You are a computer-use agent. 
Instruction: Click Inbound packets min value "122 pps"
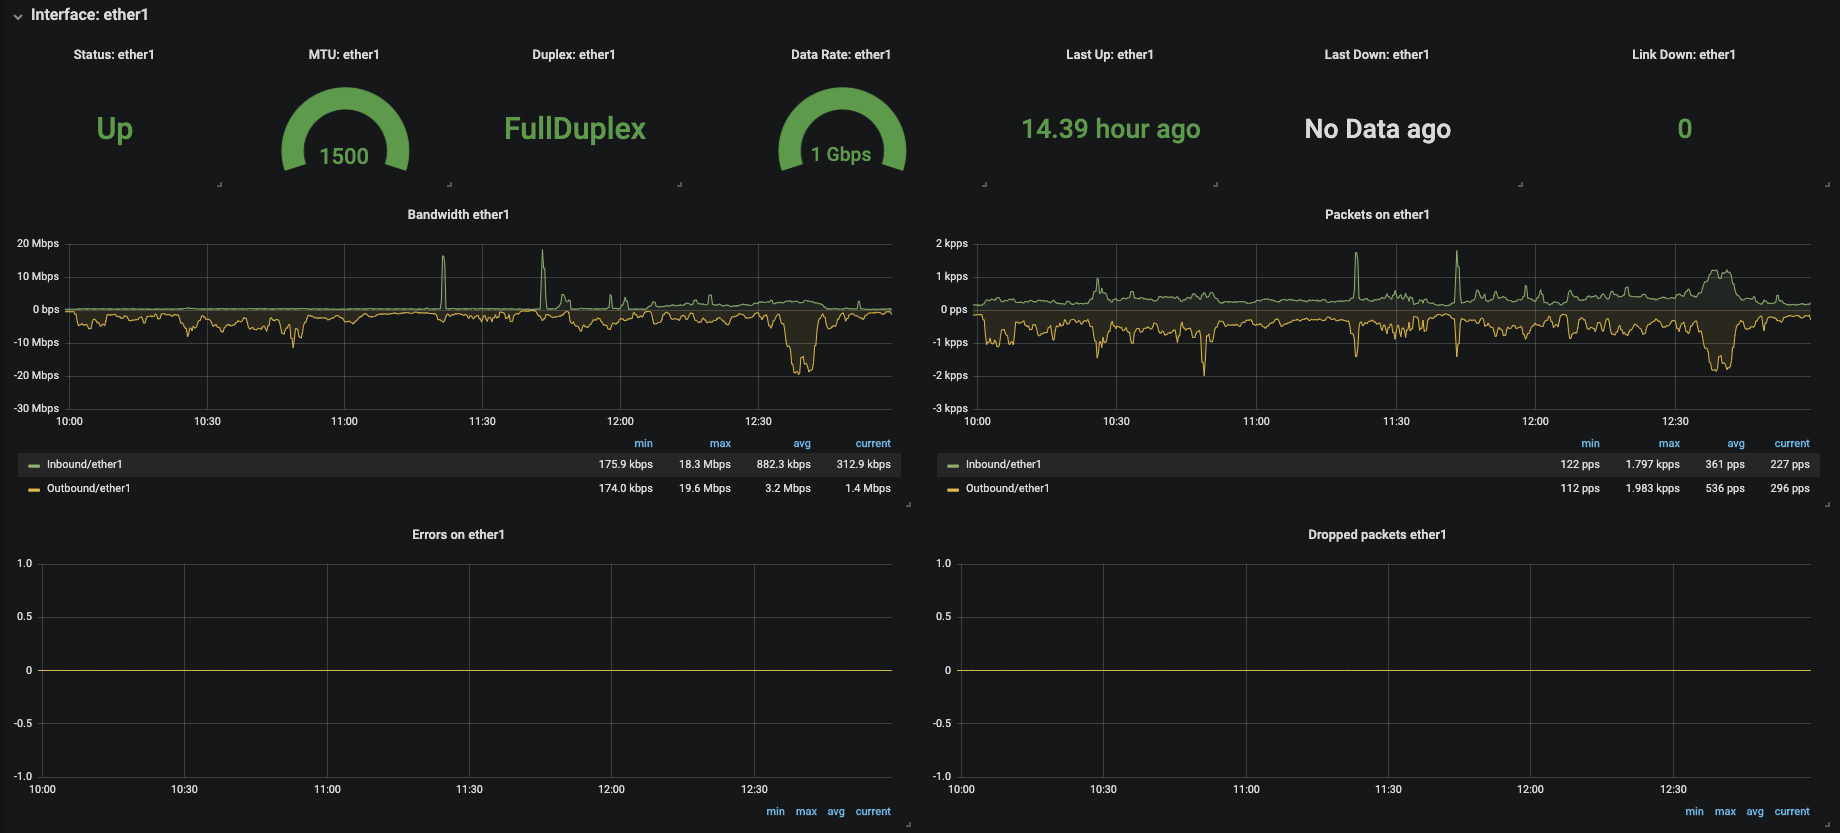tap(1580, 464)
